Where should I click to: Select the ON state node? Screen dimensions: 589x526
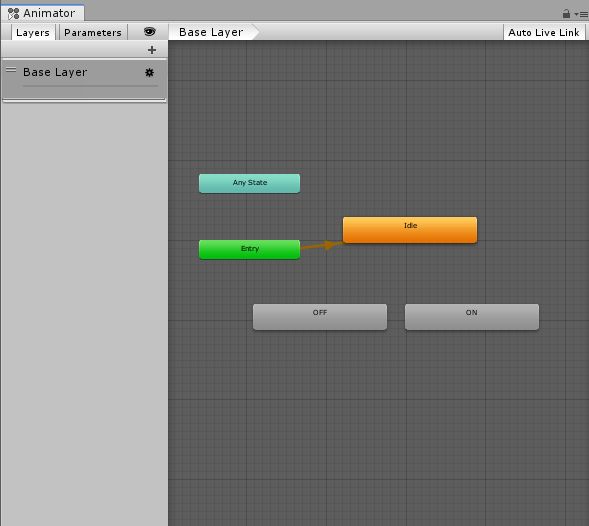(x=472, y=317)
